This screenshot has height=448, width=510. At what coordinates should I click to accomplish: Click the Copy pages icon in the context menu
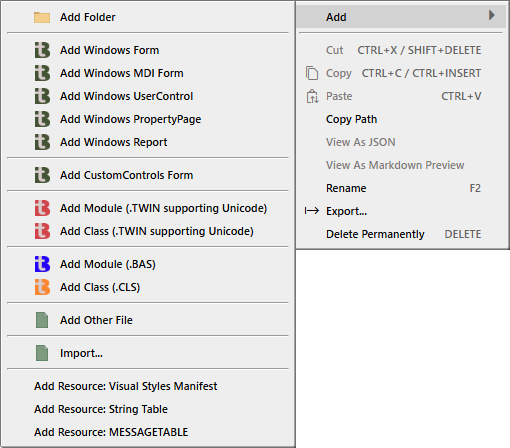tap(312, 73)
